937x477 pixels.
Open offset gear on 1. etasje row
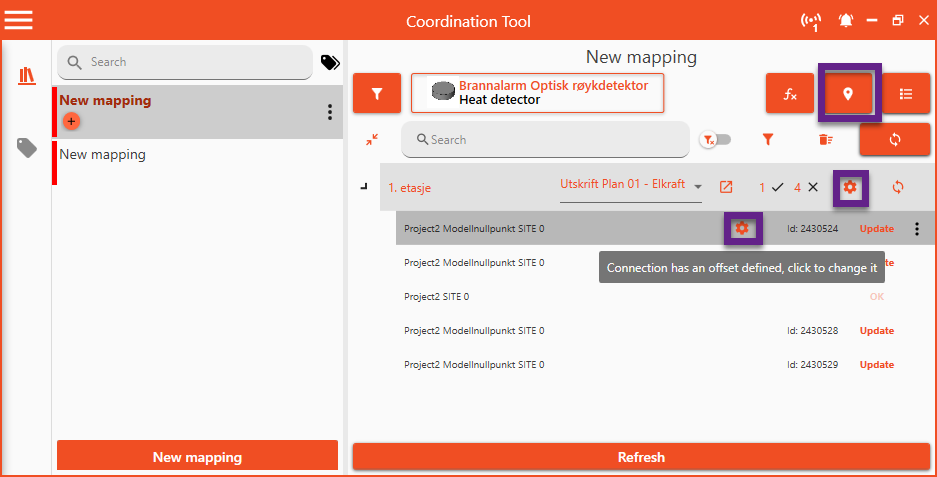click(850, 187)
